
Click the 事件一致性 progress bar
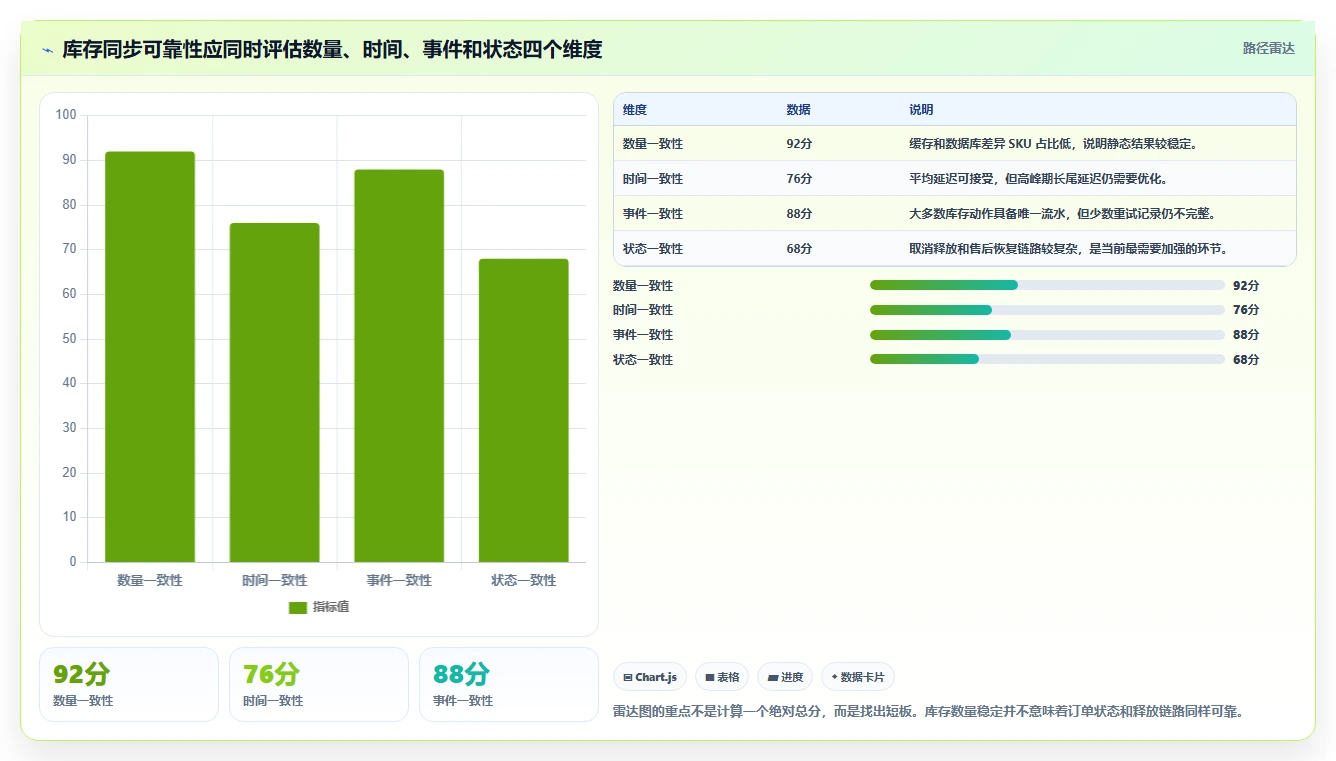[1047, 335]
